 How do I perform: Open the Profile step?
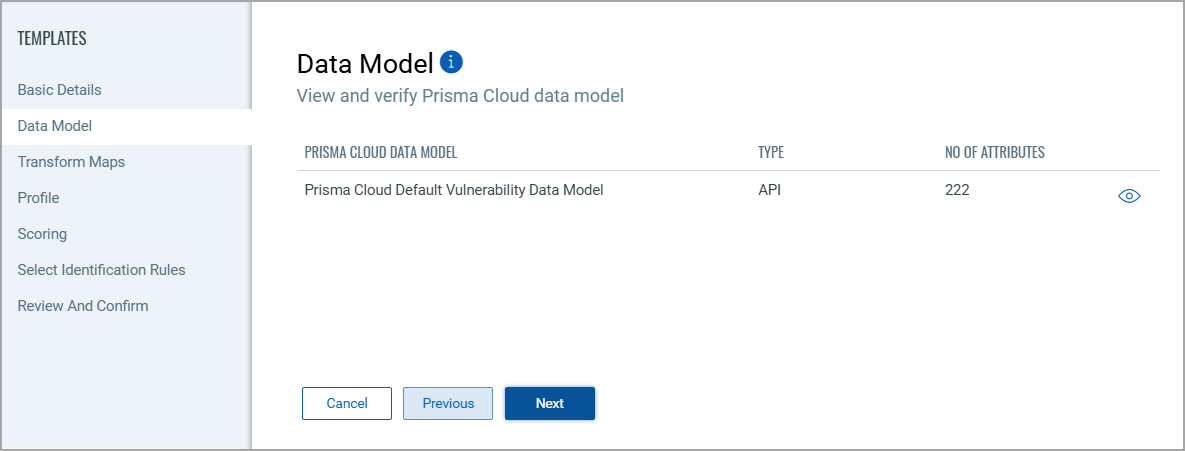pyautogui.click(x=38, y=198)
